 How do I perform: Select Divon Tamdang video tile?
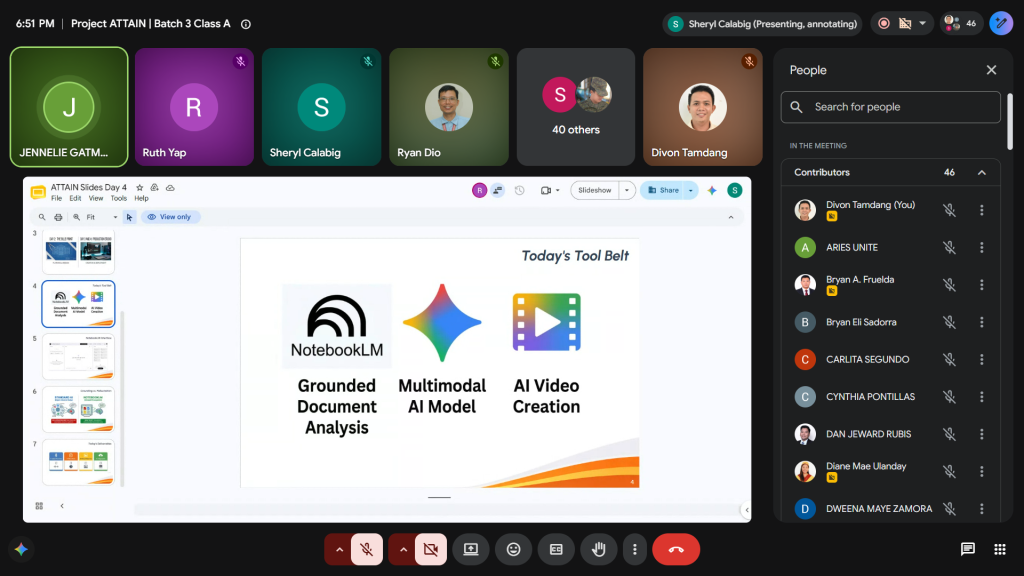pyautogui.click(x=703, y=107)
